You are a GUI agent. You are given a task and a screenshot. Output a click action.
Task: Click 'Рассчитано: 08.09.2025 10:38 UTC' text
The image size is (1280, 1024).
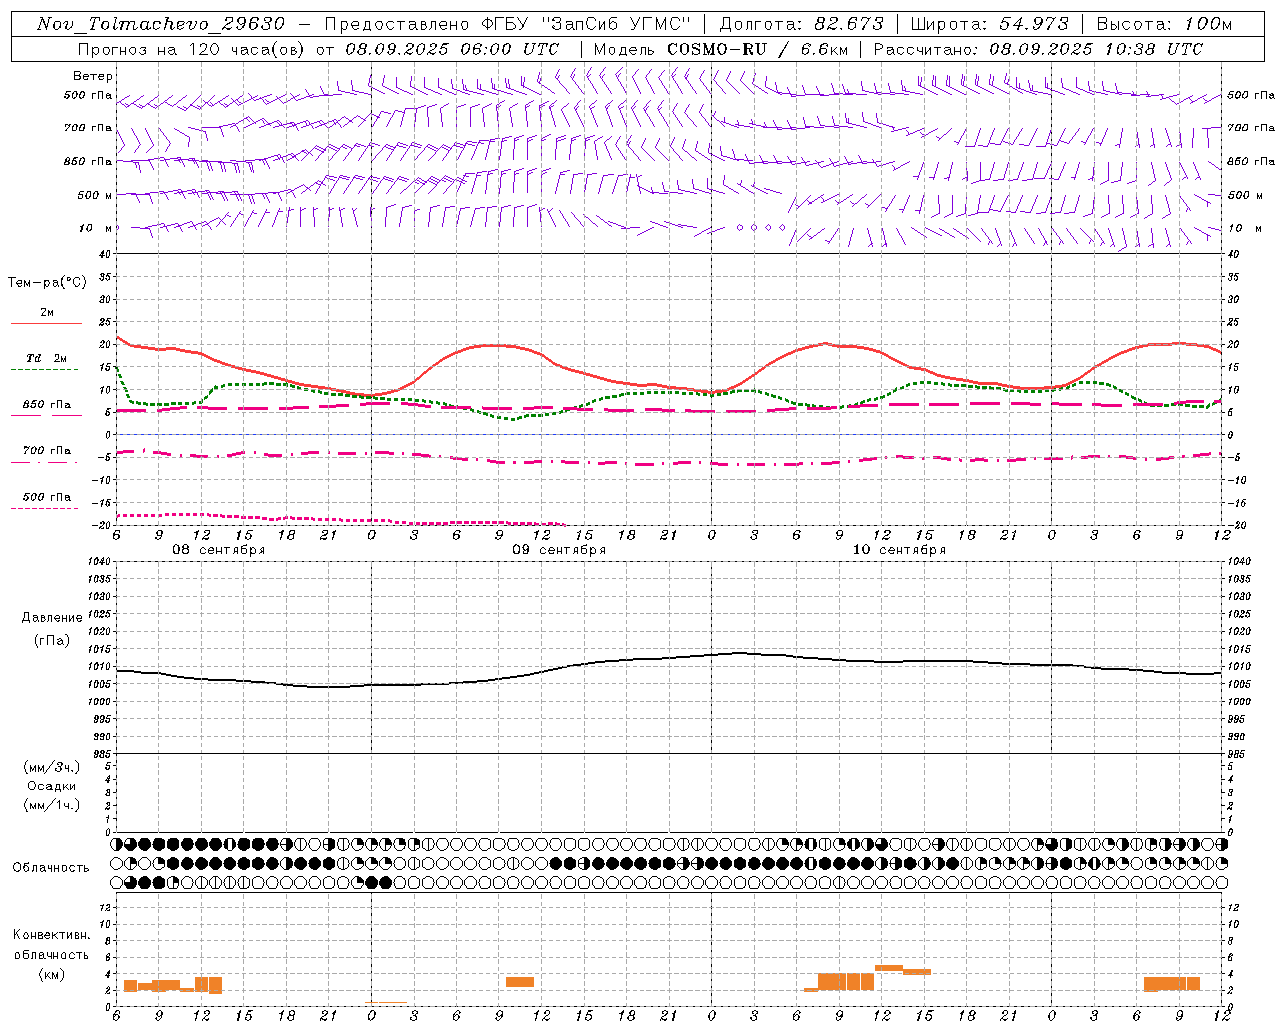1038,49
